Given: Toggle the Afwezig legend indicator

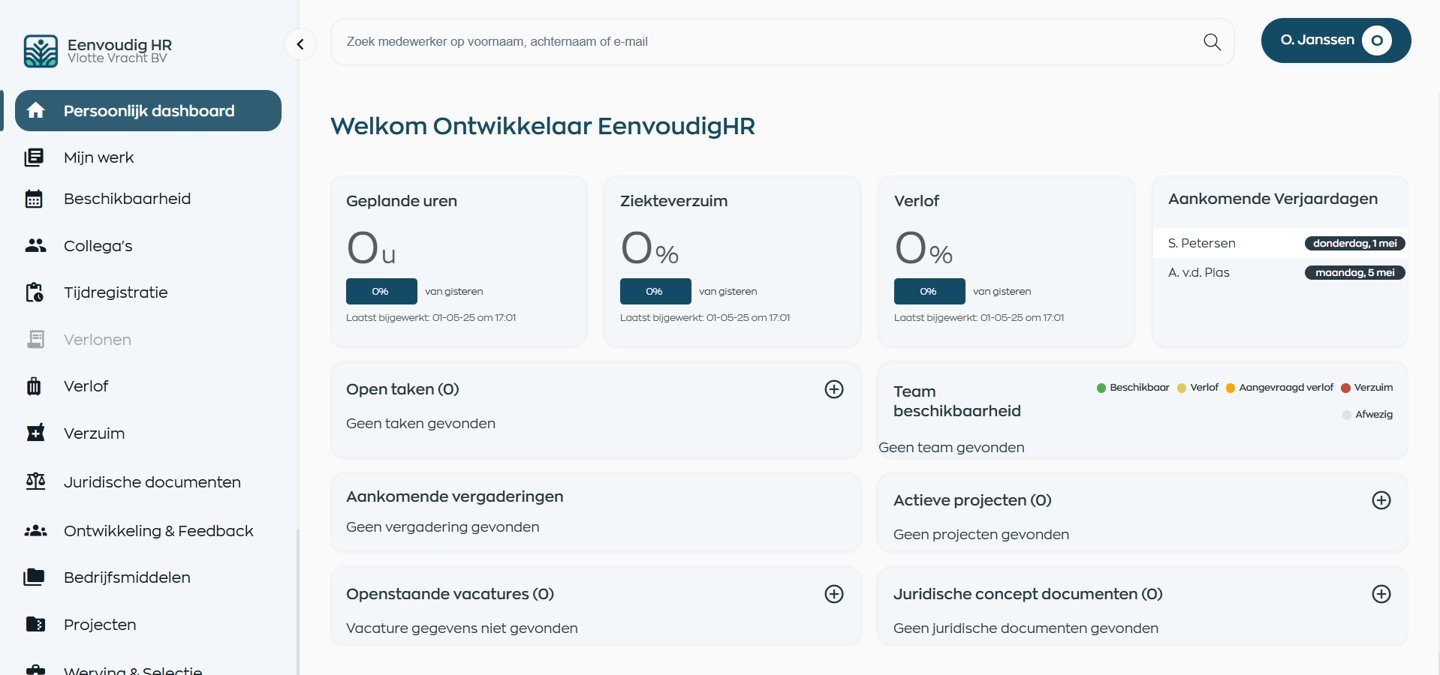Looking at the screenshot, I should 1345,414.
